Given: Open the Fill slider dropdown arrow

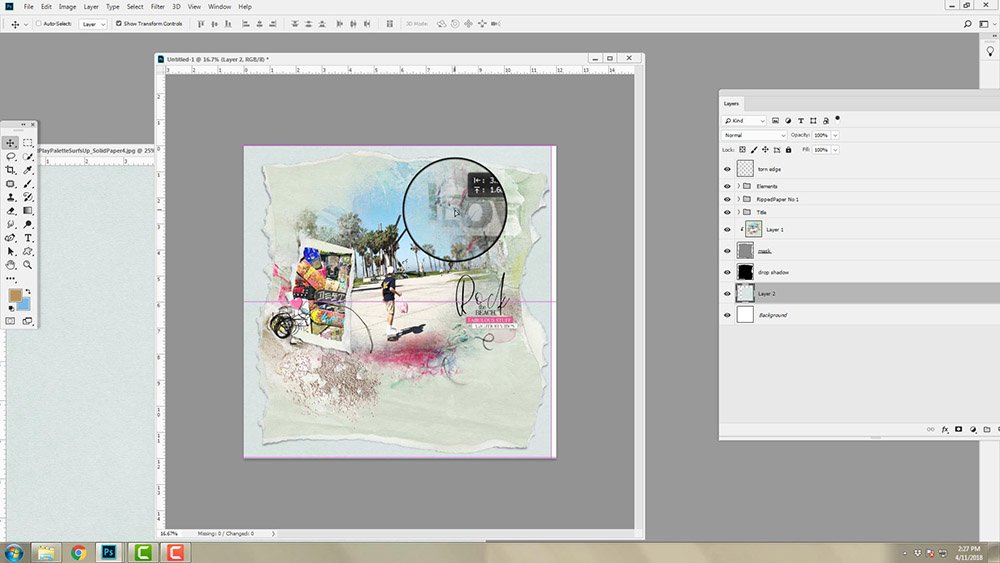Looking at the screenshot, I should pyautogui.click(x=835, y=150).
